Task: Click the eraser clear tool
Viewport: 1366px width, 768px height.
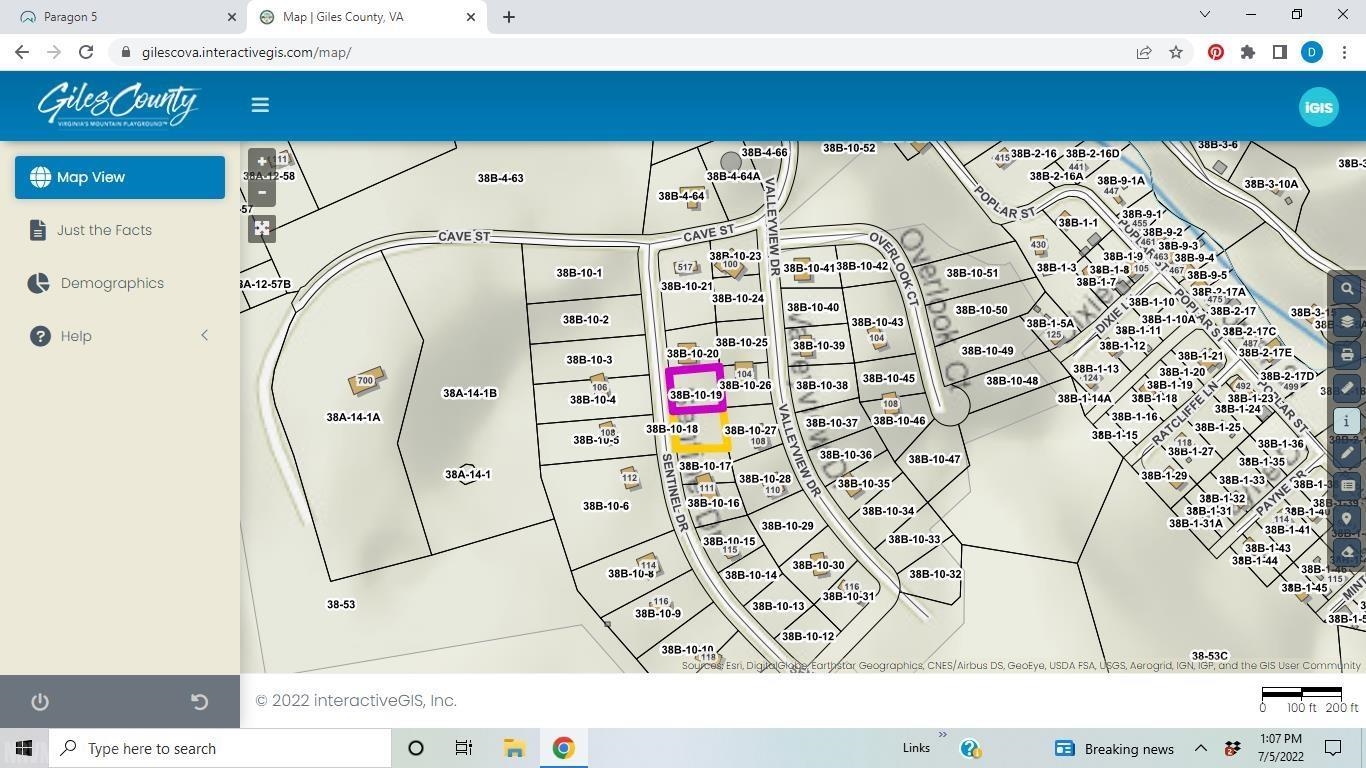Action: [x=1347, y=552]
